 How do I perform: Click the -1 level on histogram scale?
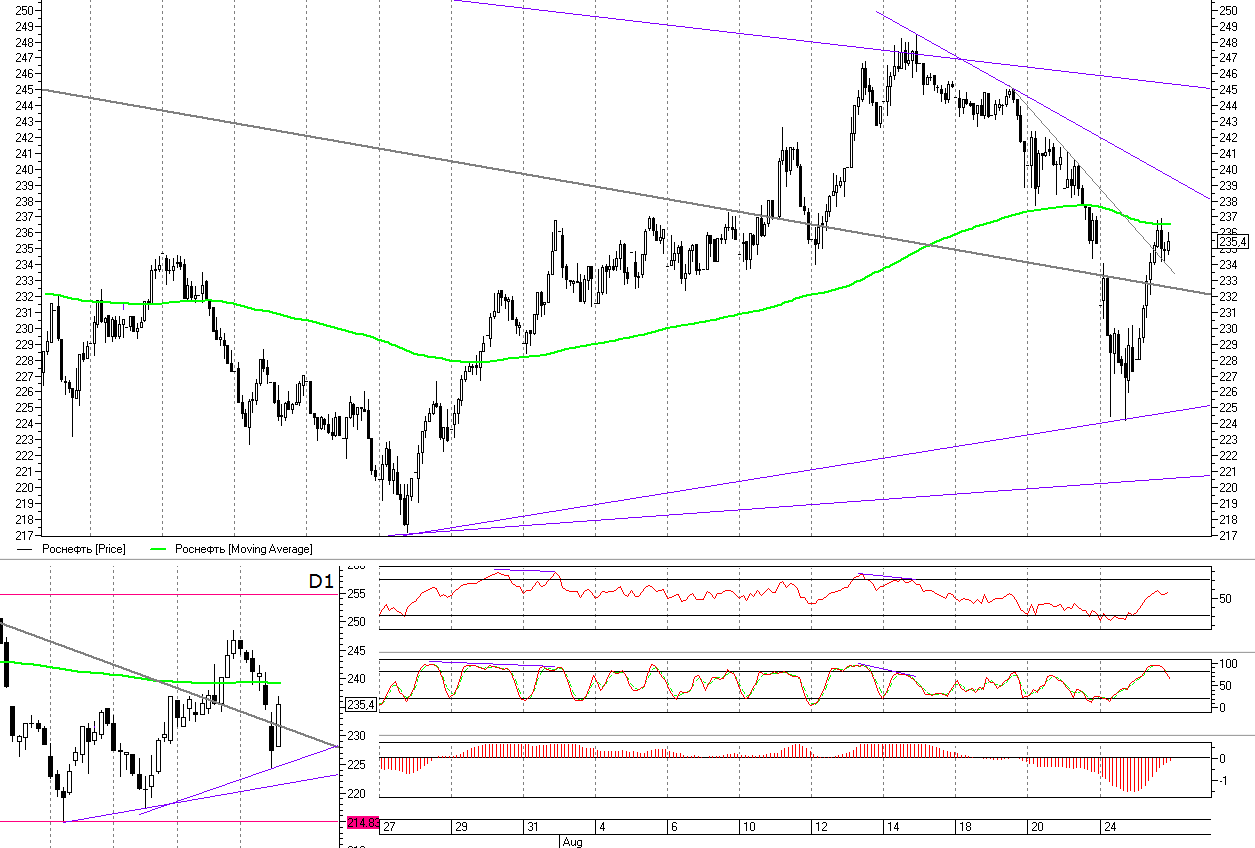coord(1225,781)
